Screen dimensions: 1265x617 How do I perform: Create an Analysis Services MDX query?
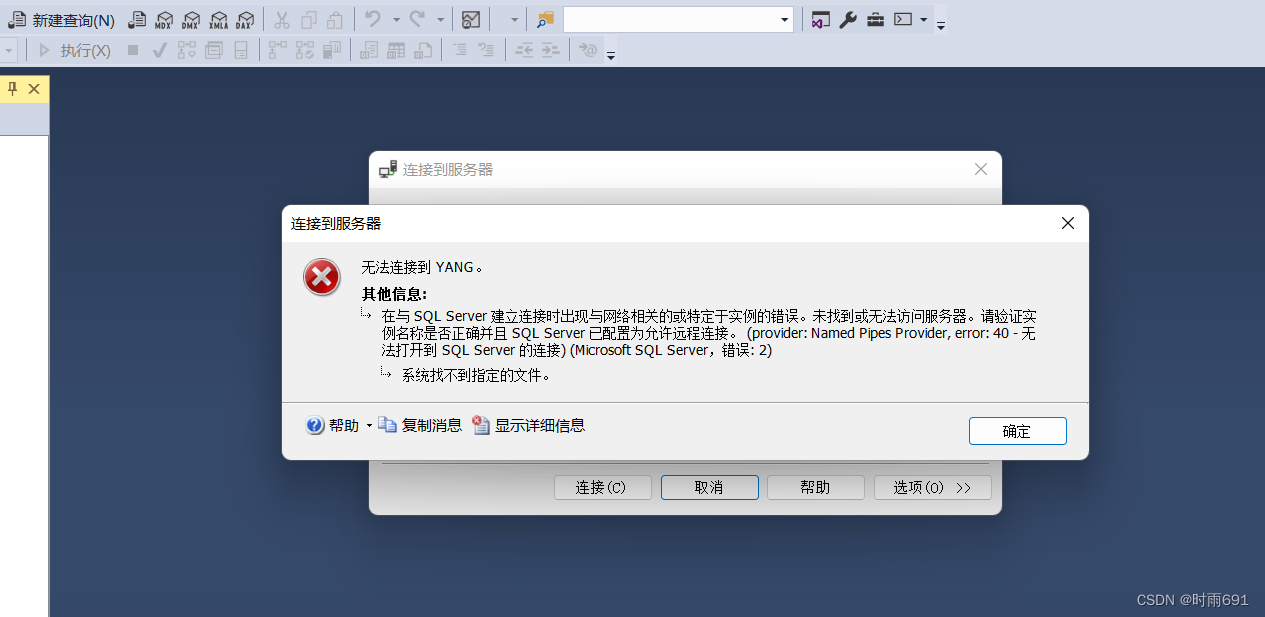click(x=164, y=20)
